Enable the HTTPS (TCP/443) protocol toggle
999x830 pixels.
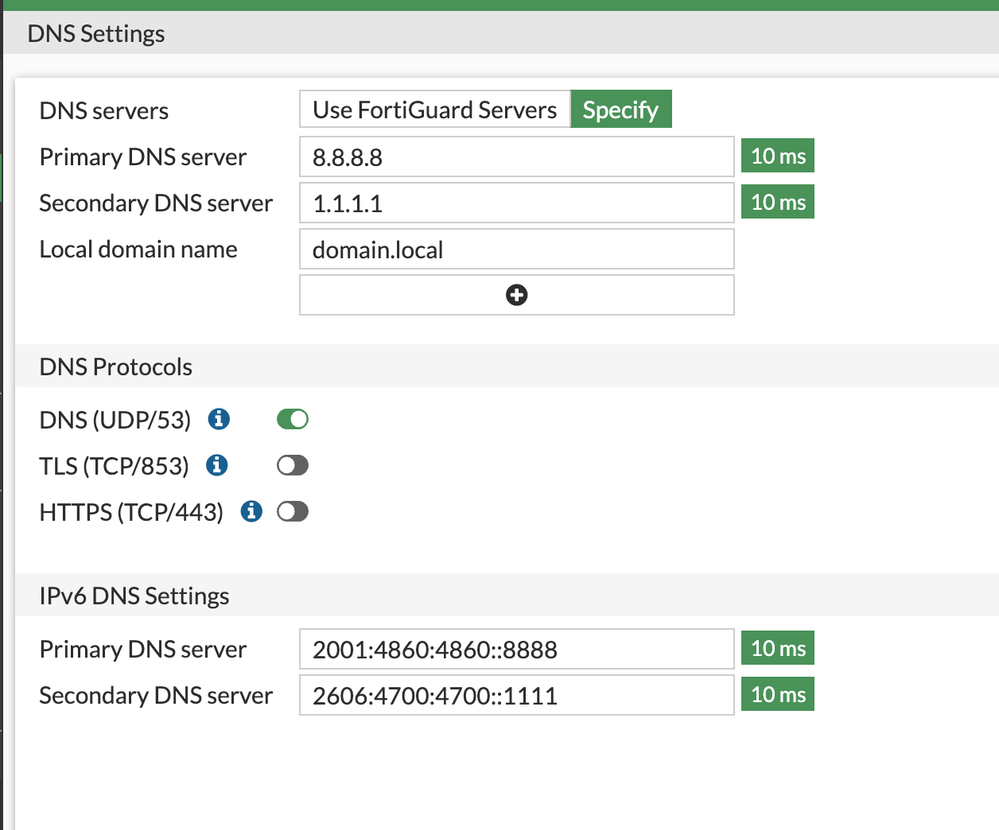292,511
